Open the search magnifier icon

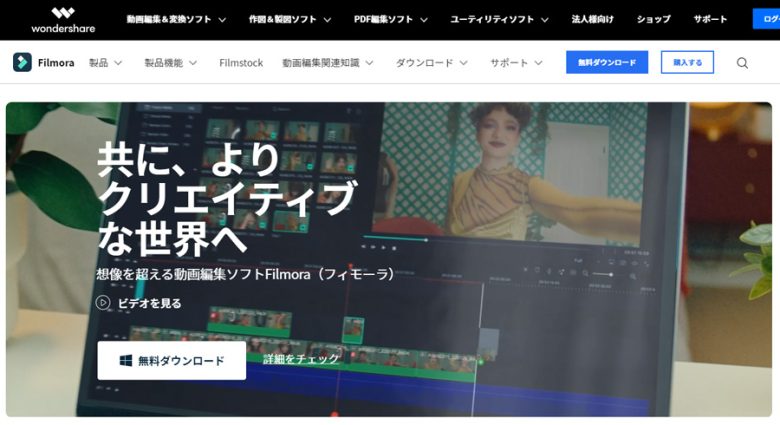[x=742, y=63]
